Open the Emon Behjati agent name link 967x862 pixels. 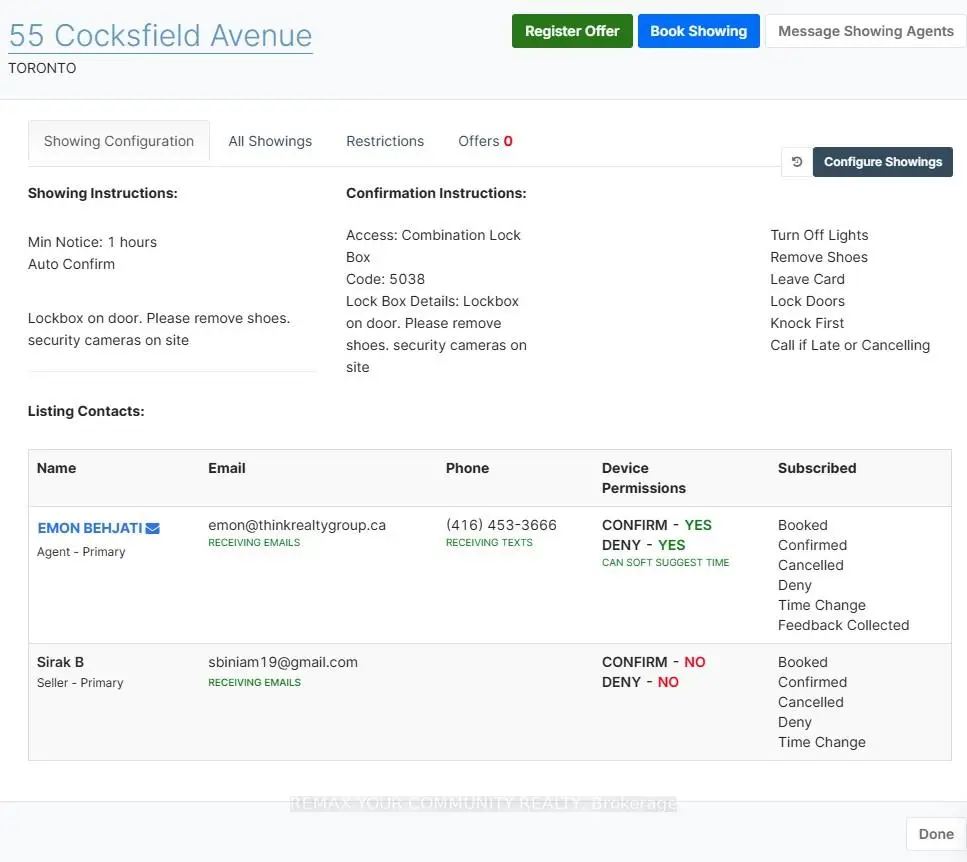point(90,528)
